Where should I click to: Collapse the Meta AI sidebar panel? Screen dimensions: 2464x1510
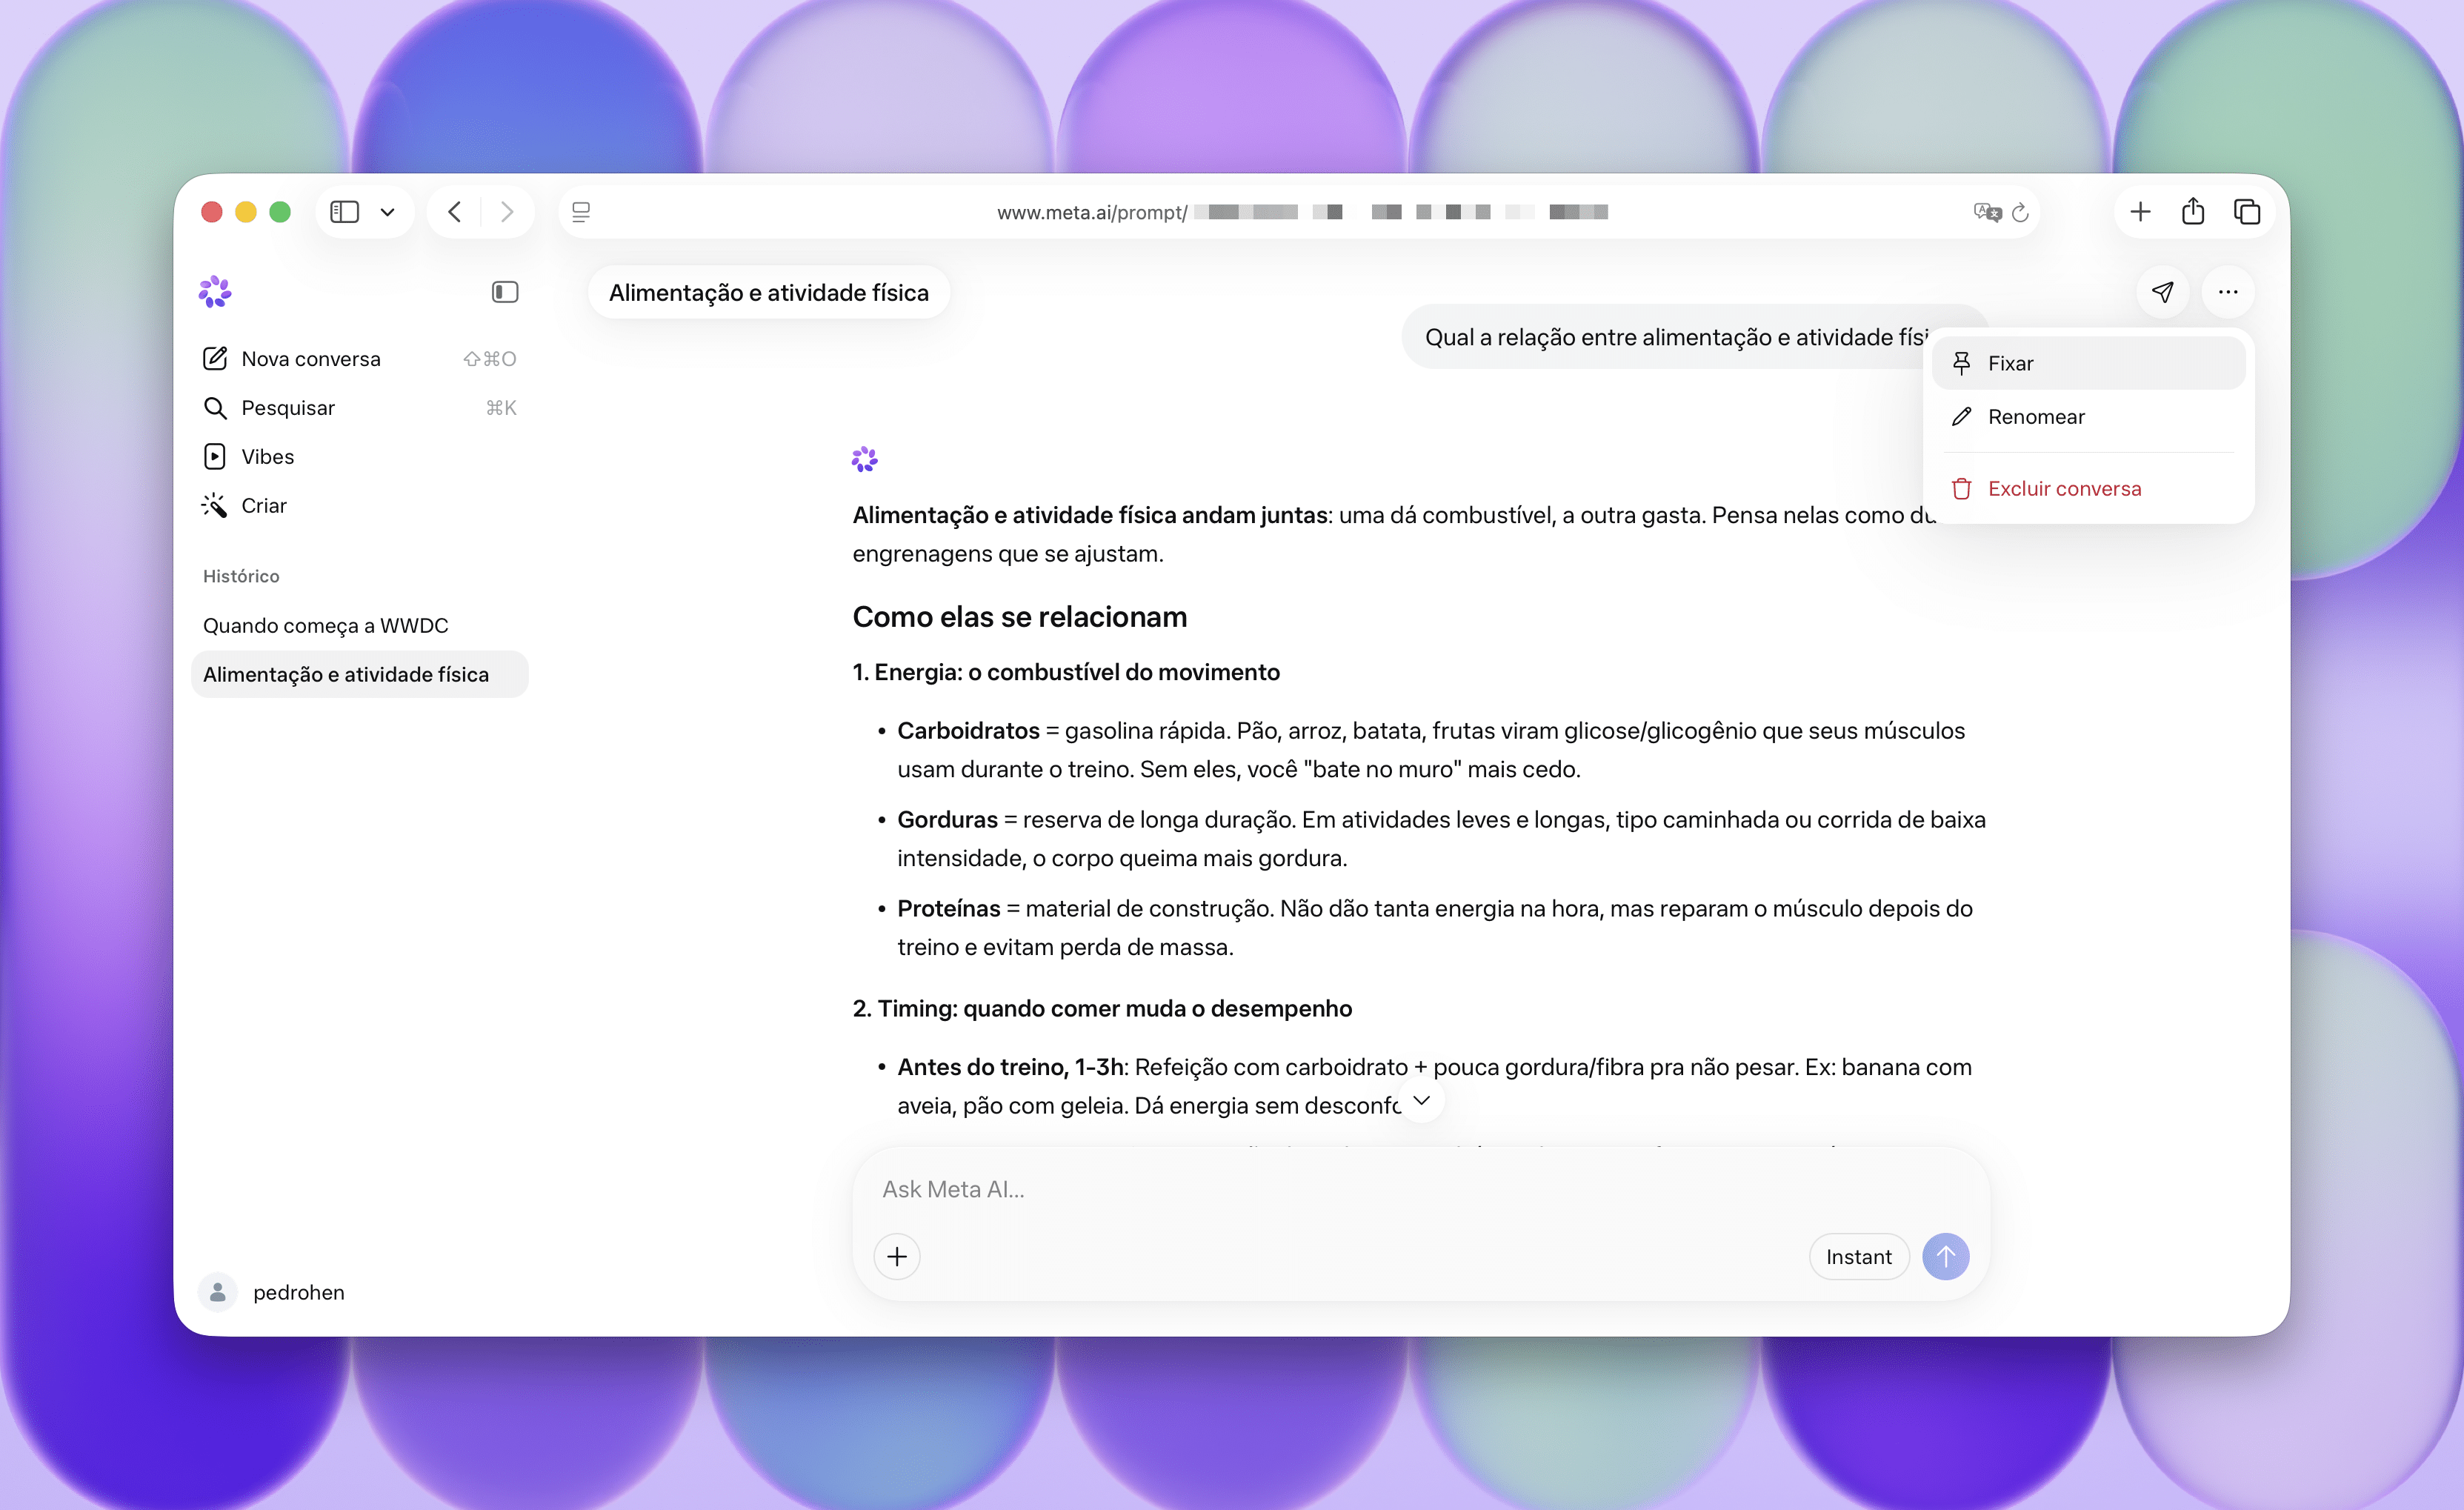[x=505, y=292]
